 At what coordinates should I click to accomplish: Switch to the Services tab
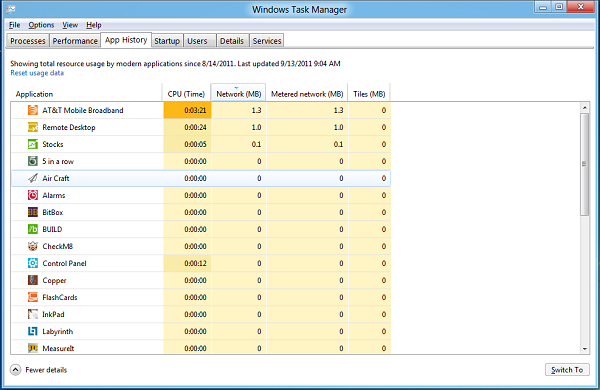click(267, 41)
